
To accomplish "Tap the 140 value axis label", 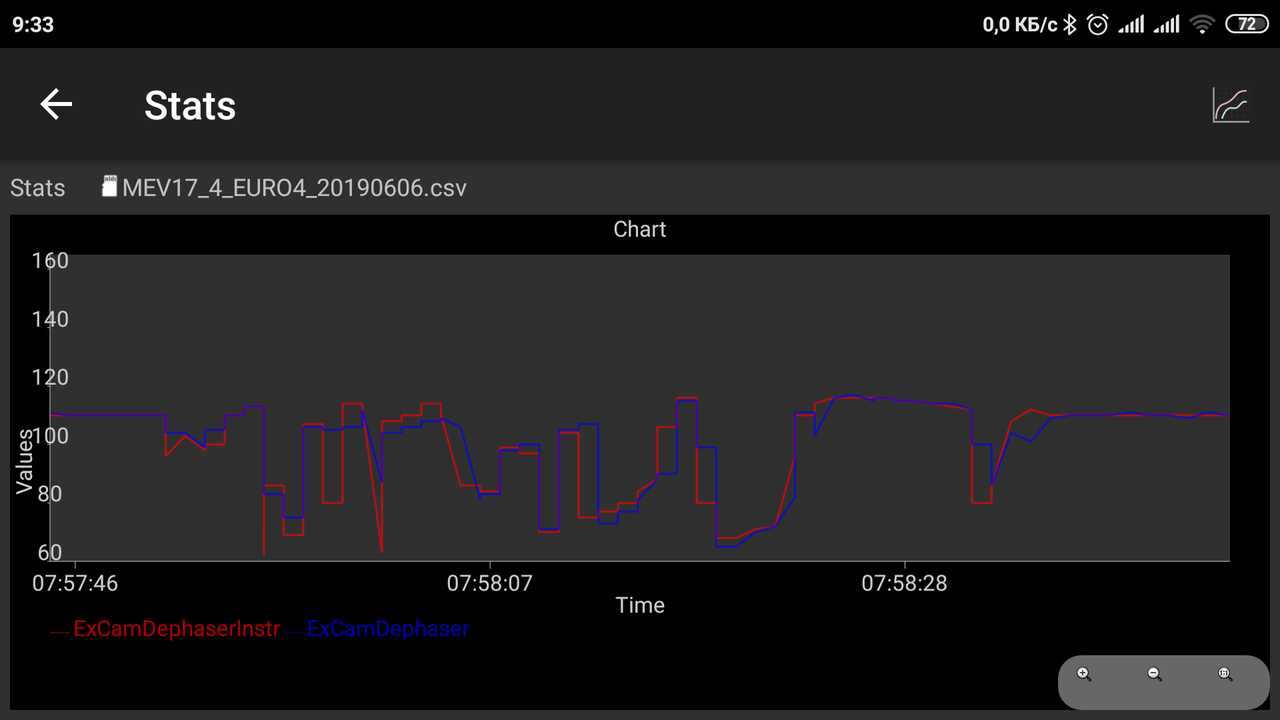I will coord(50,319).
